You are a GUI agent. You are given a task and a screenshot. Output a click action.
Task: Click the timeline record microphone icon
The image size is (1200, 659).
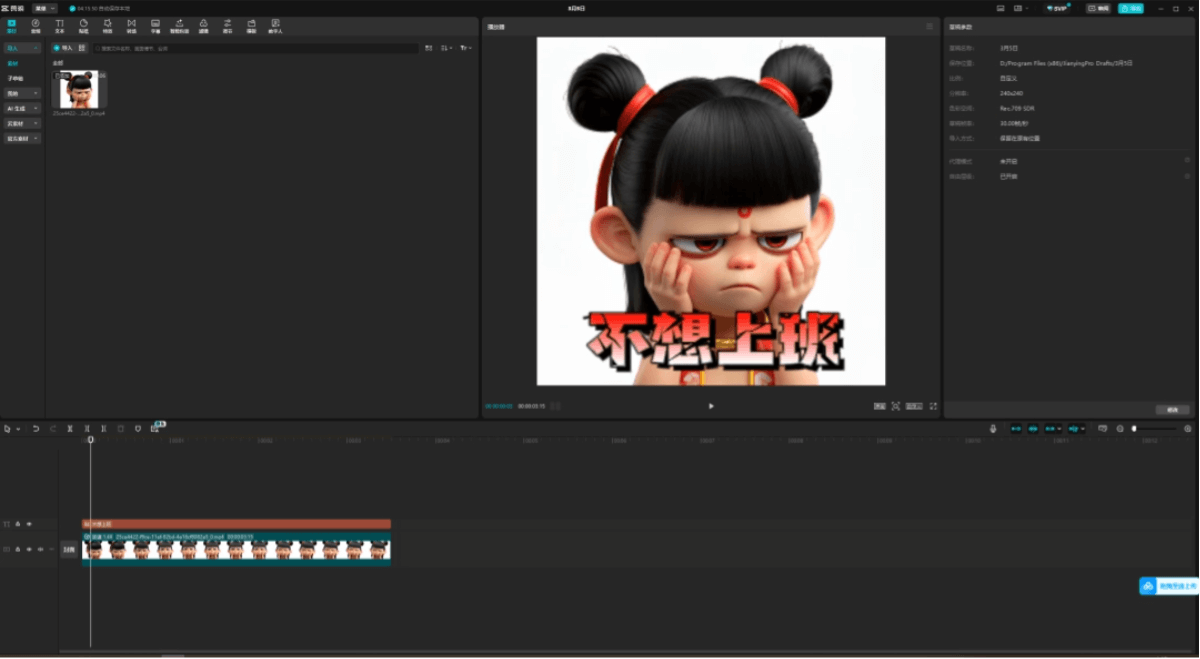pyautogui.click(x=993, y=429)
